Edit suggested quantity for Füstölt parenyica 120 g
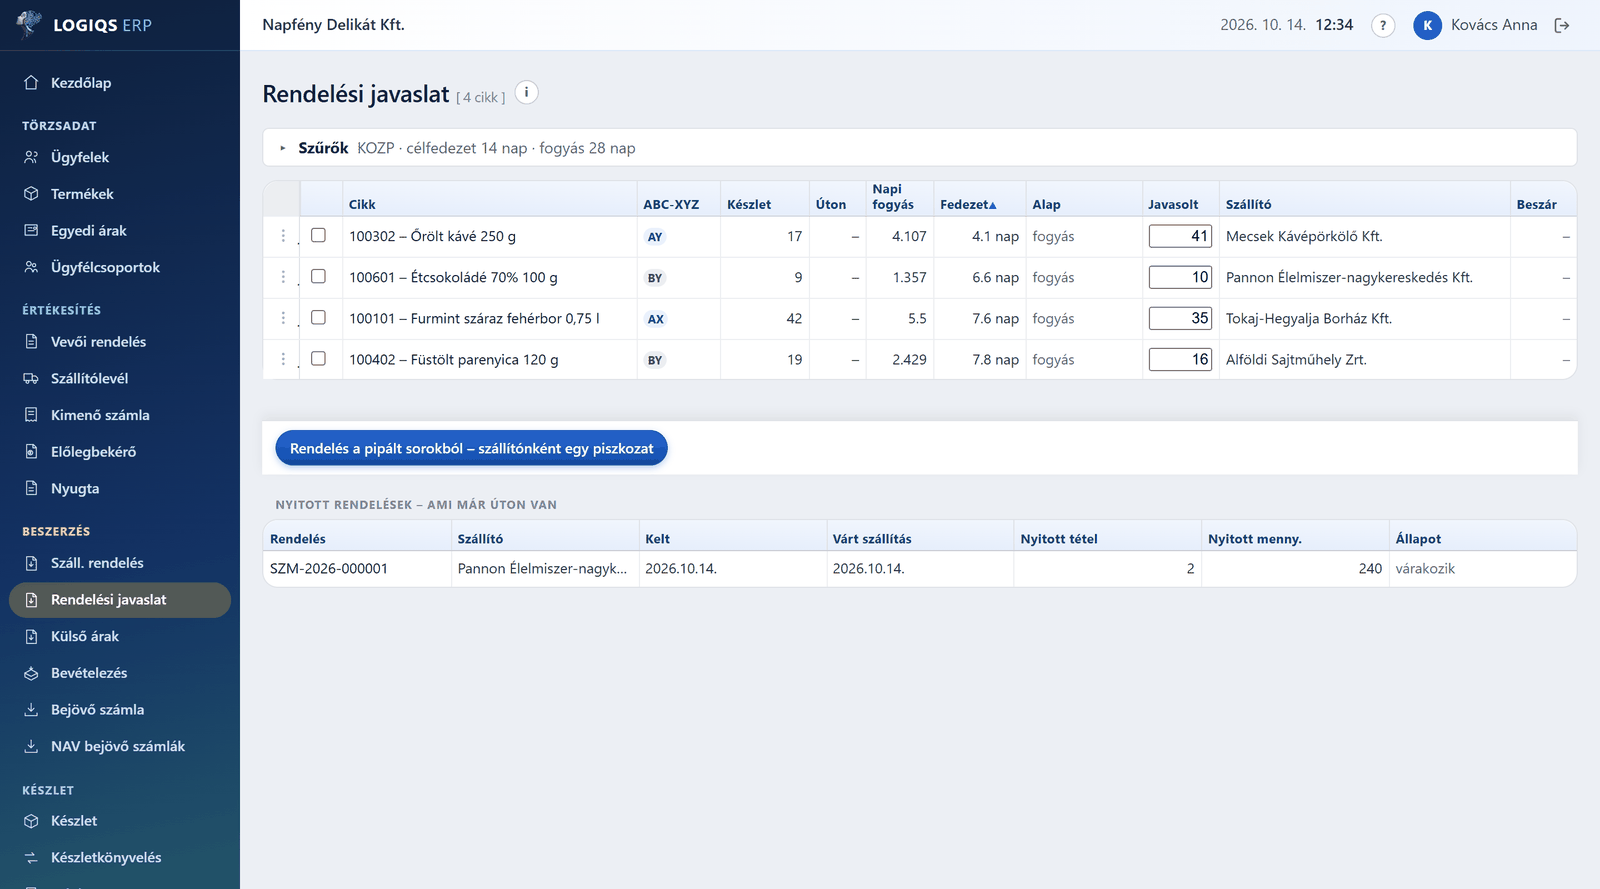The height and width of the screenshot is (889, 1600). coord(1180,359)
